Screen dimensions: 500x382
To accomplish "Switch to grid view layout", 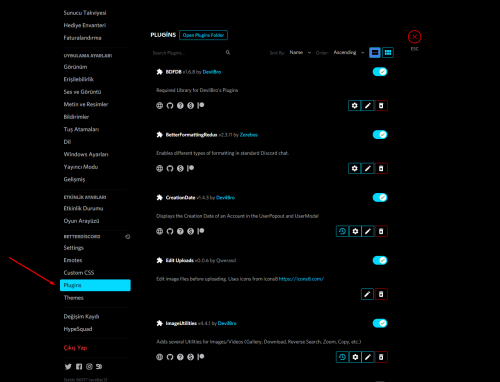I will pyautogui.click(x=388, y=52).
